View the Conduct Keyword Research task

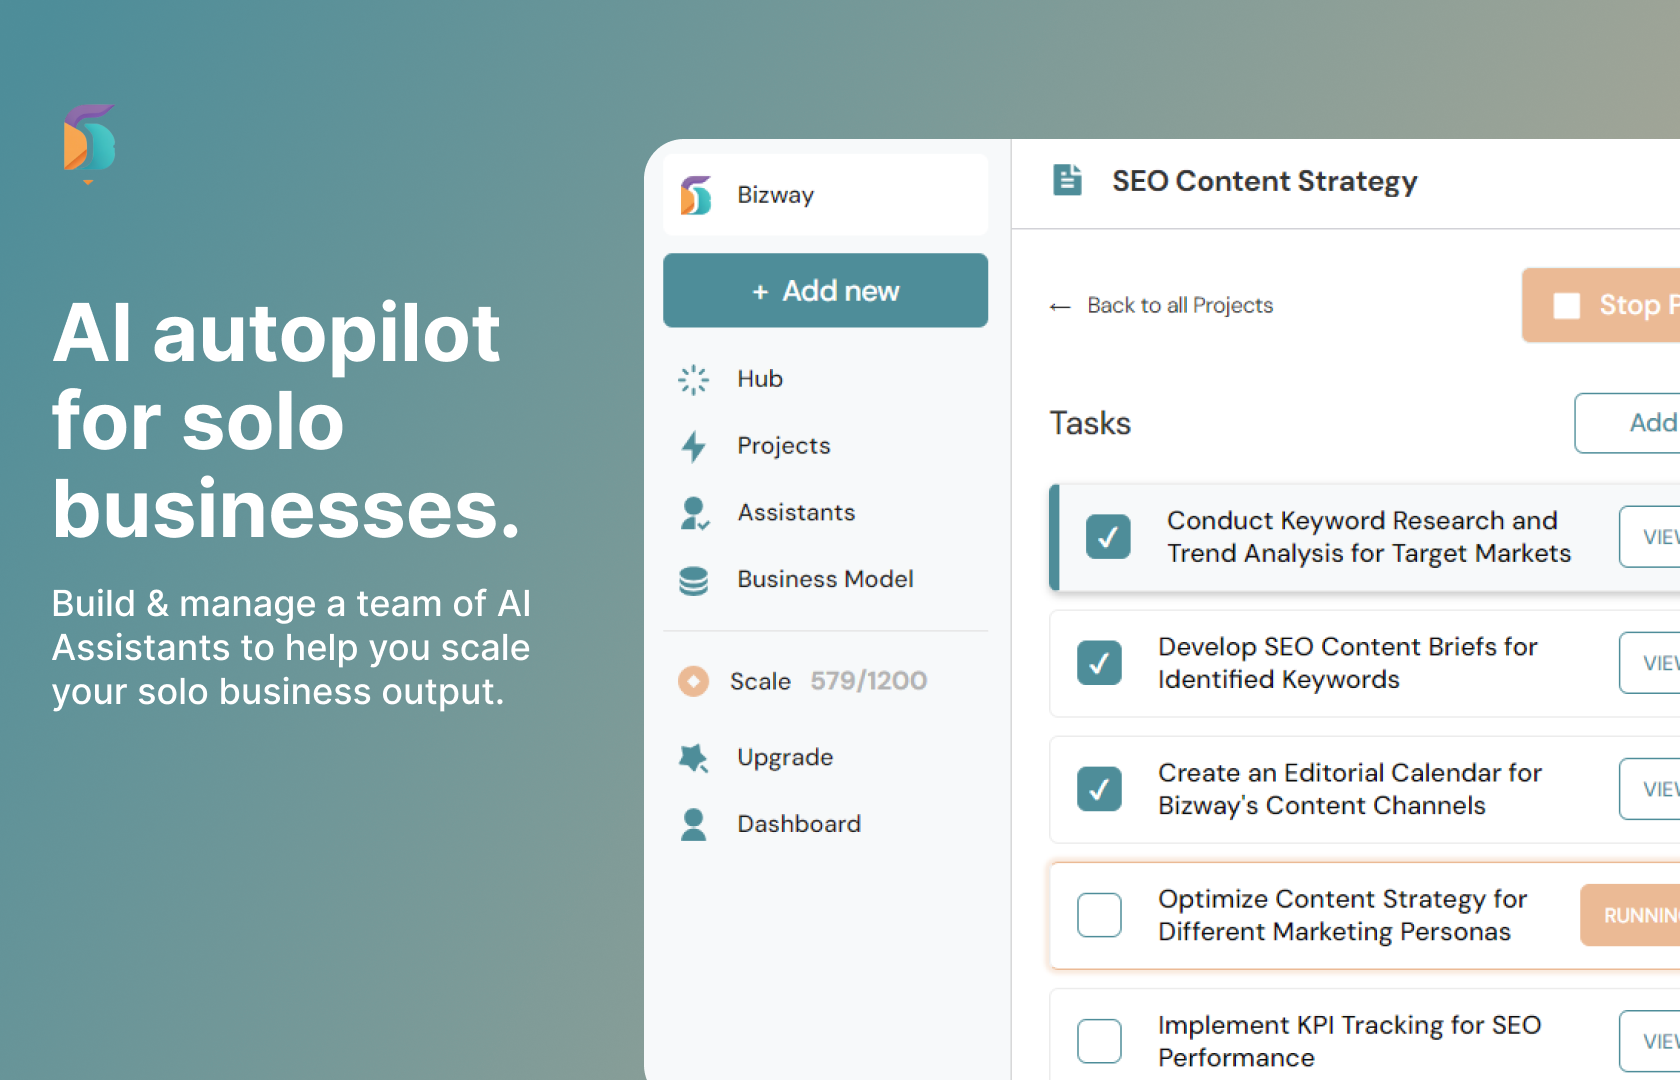point(1650,537)
